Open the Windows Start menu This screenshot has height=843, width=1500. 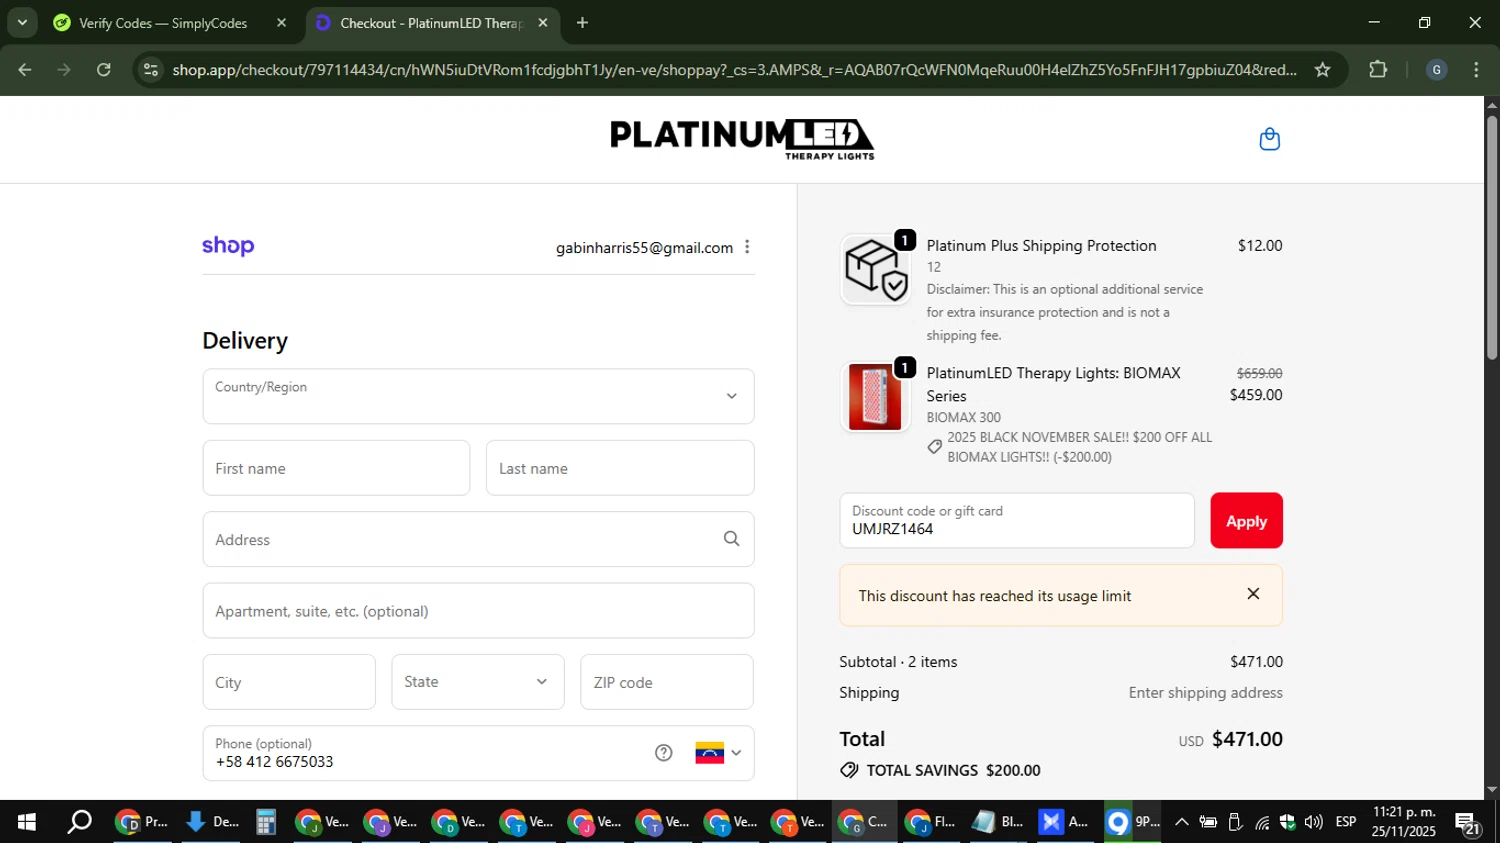point(27,822)
